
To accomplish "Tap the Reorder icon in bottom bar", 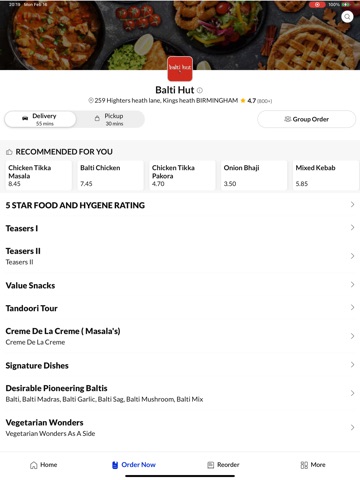I will click(x=210, y=465).
